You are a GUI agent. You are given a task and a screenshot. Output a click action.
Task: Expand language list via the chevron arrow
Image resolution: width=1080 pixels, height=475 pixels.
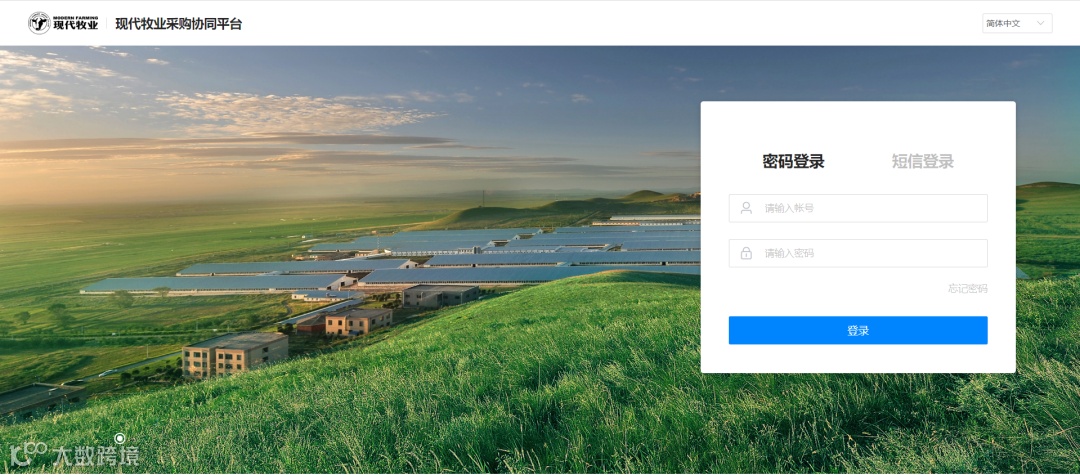1041,23
